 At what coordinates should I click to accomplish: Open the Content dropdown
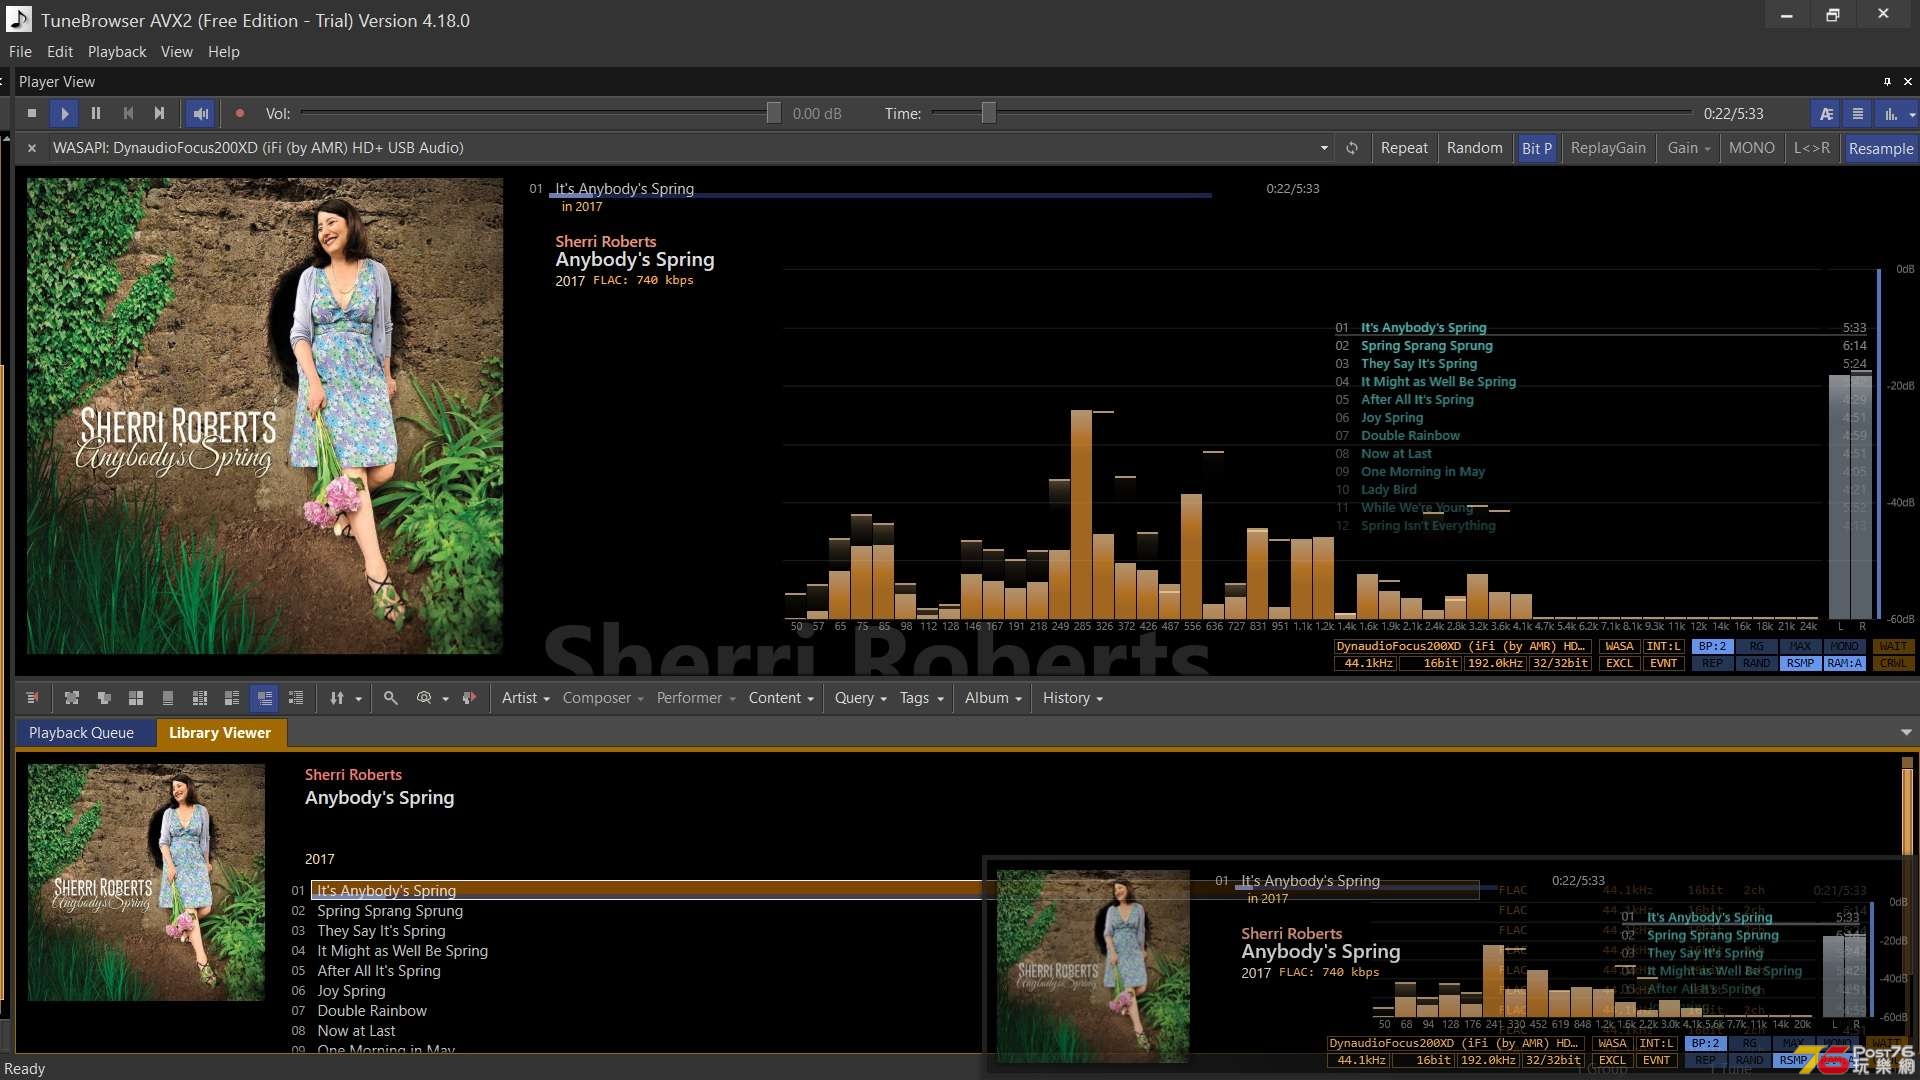(x=781, y=698)
